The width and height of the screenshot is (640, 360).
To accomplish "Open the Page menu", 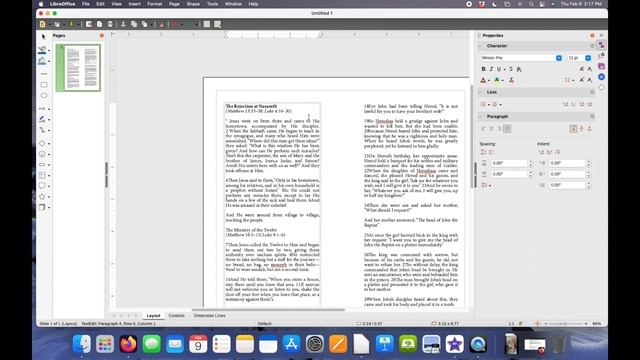I will tap(174, 4).
